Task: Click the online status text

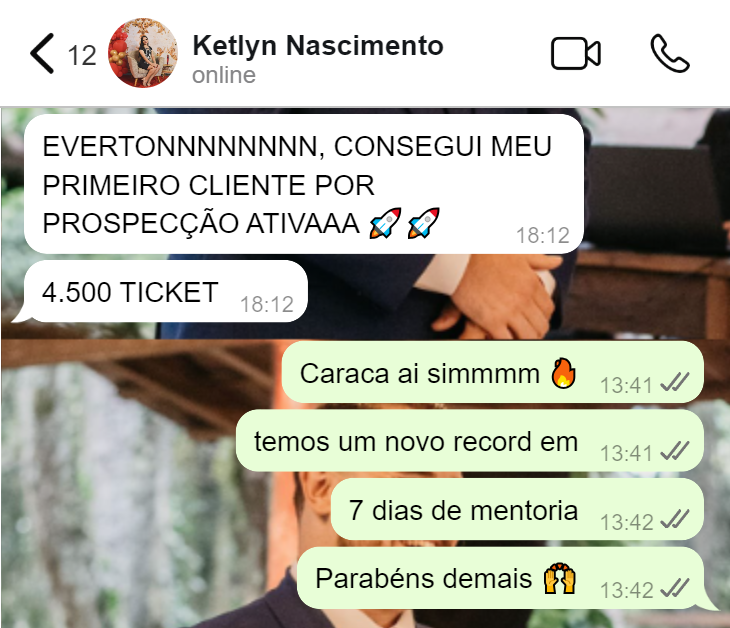Action: (x=224, y=75)
